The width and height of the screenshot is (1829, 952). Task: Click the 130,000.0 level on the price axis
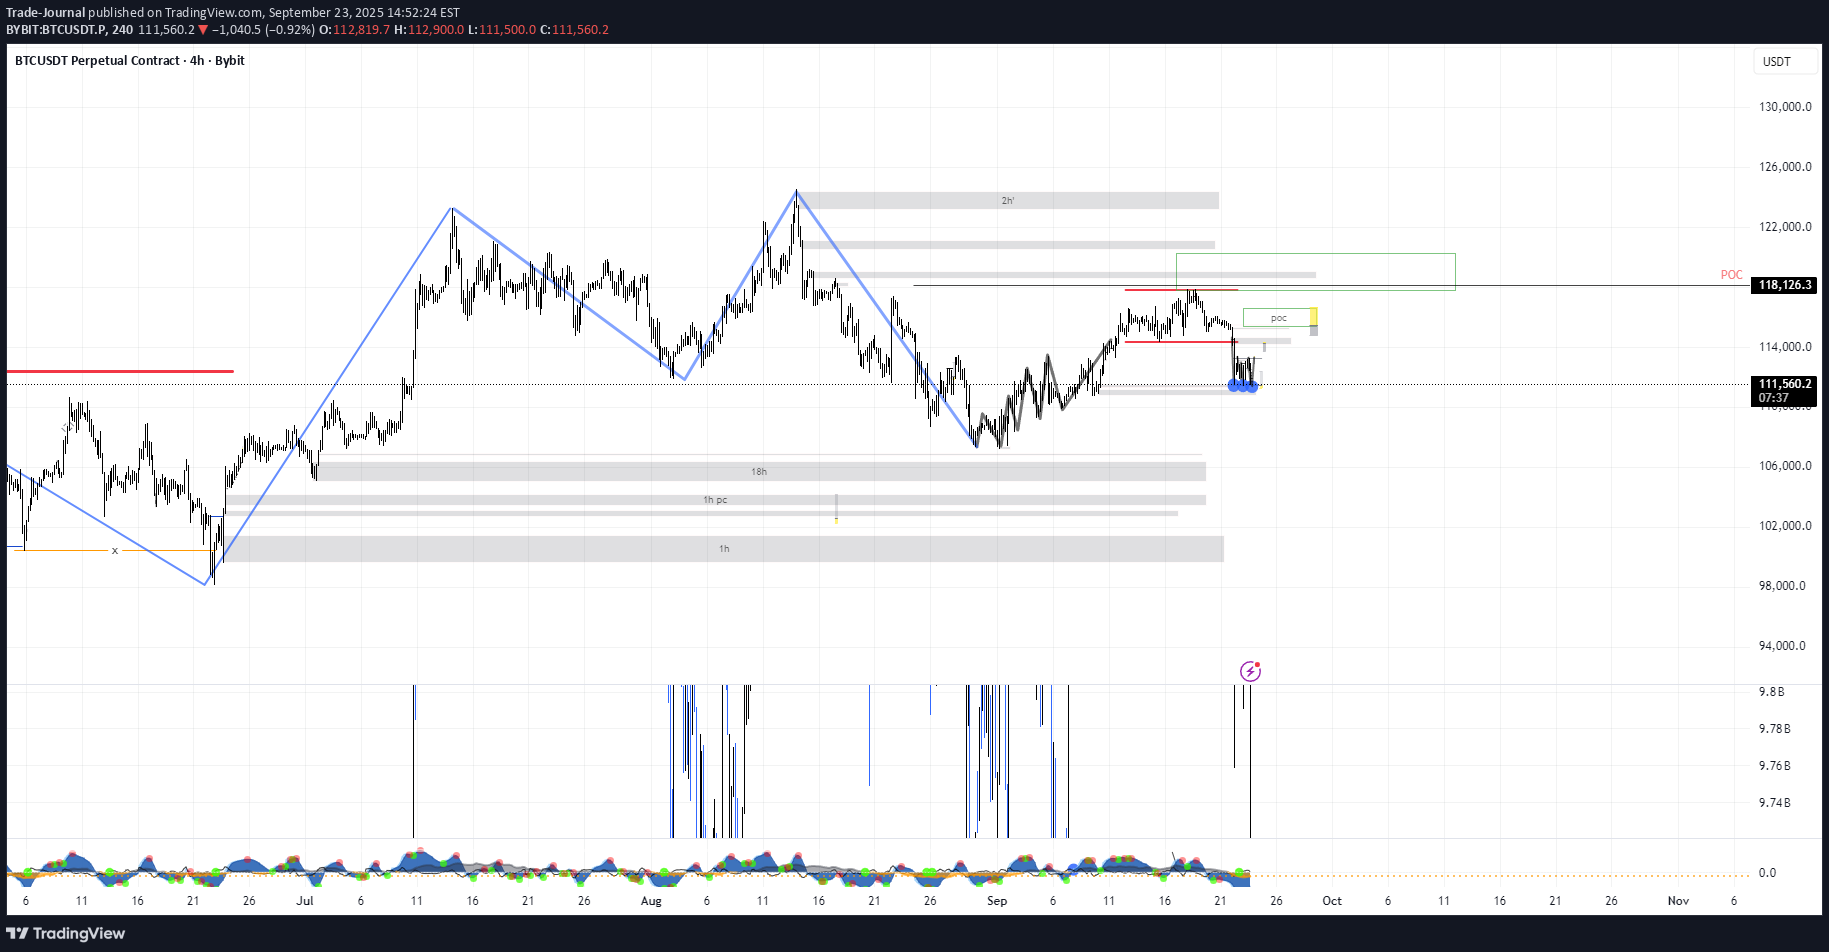1784,107
